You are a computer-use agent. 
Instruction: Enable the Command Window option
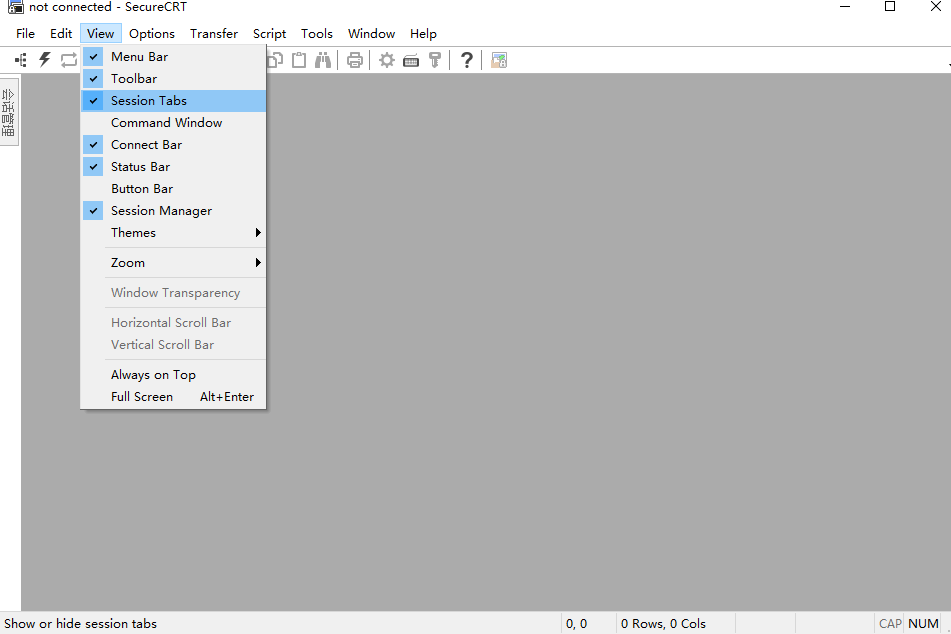173,123
